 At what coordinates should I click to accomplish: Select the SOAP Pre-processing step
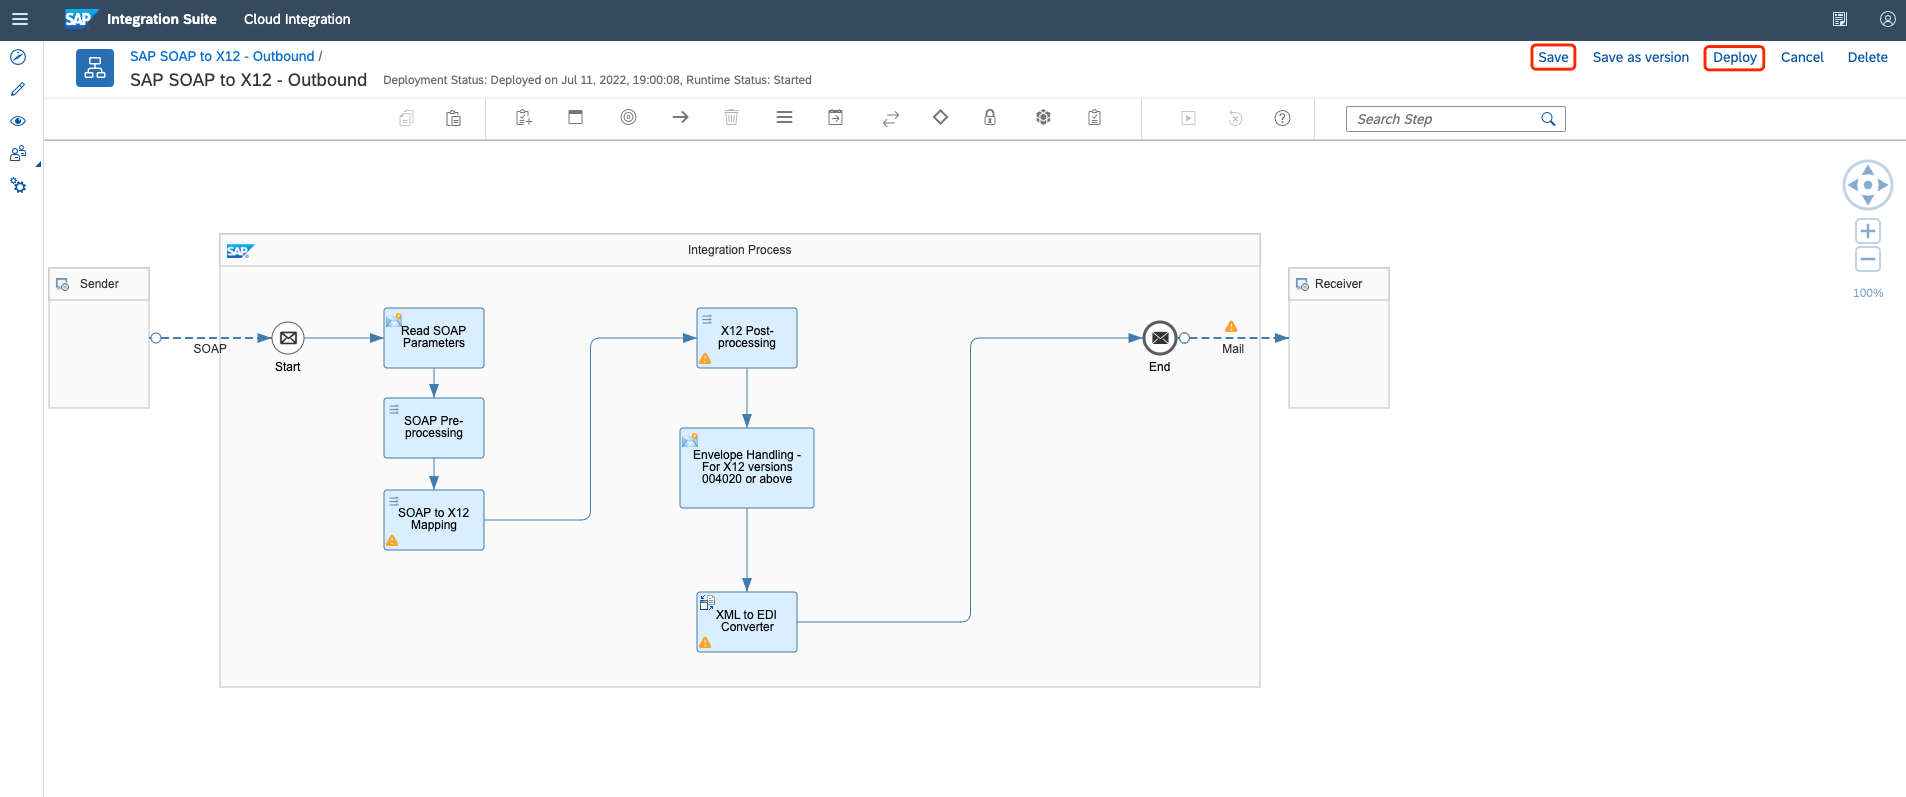[434, 428]
